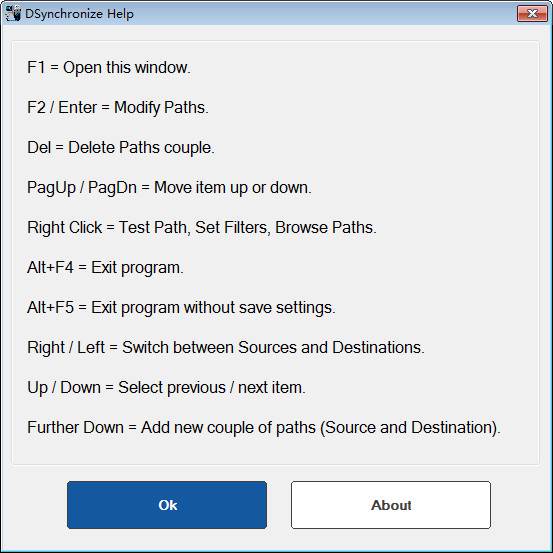Click the words 'Browse Paths' in help text
The image size is (553, 553).
tap(326, 227)
